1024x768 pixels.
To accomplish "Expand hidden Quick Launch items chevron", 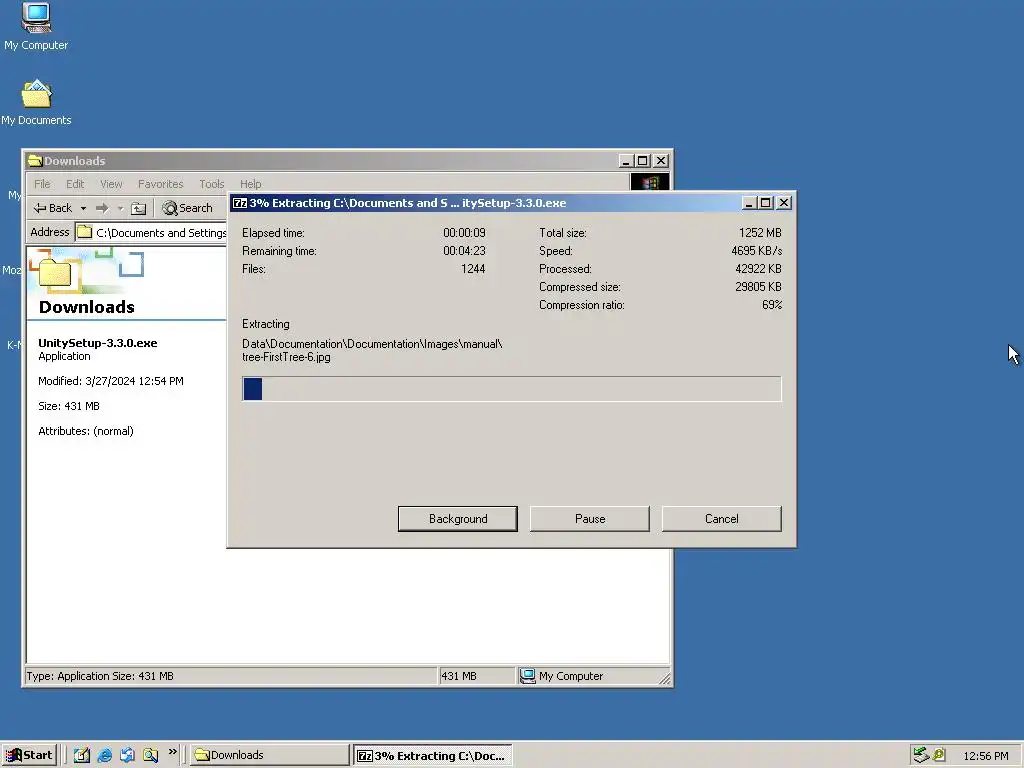I will click(x=172, y=752).
